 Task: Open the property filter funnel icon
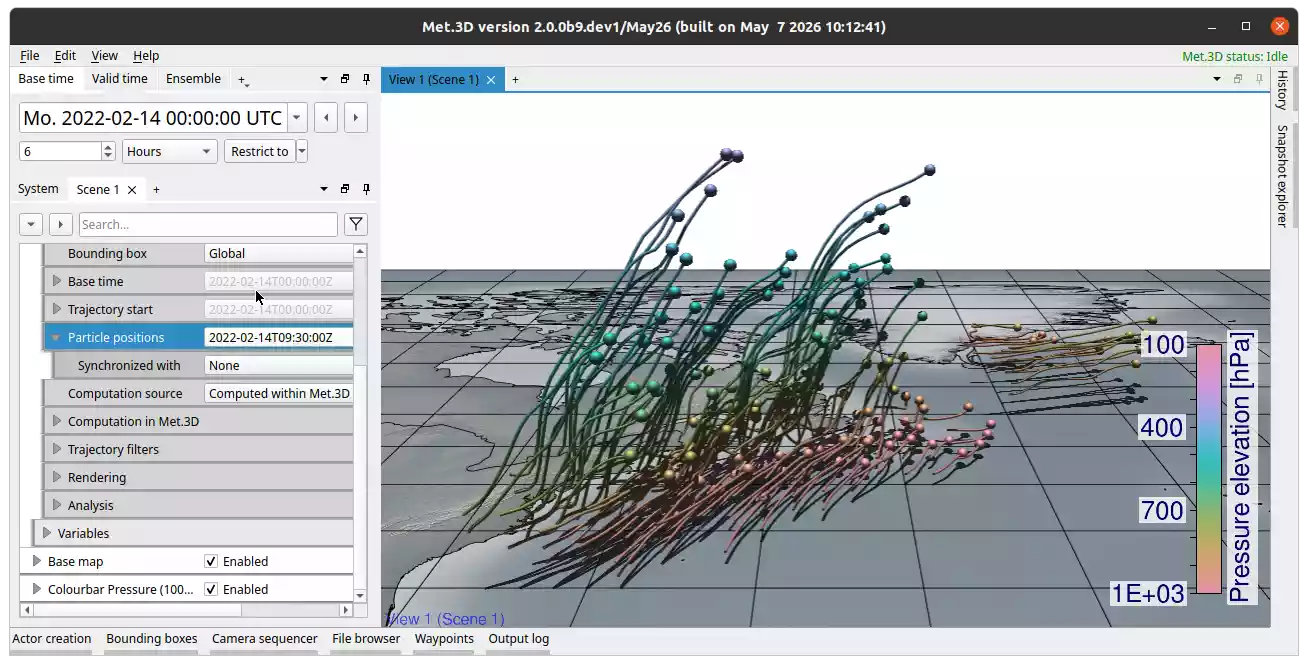pos(355,225)
